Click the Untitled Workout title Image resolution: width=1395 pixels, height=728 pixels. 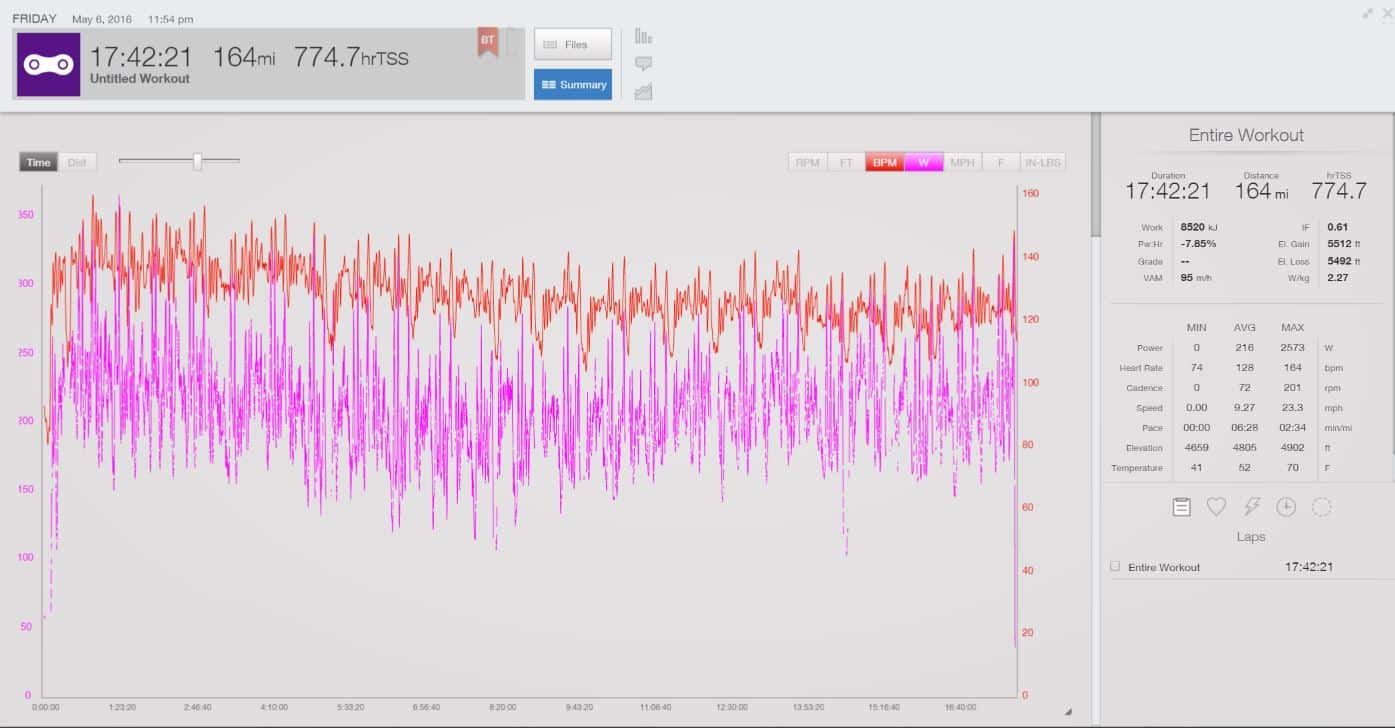[140, 79]
